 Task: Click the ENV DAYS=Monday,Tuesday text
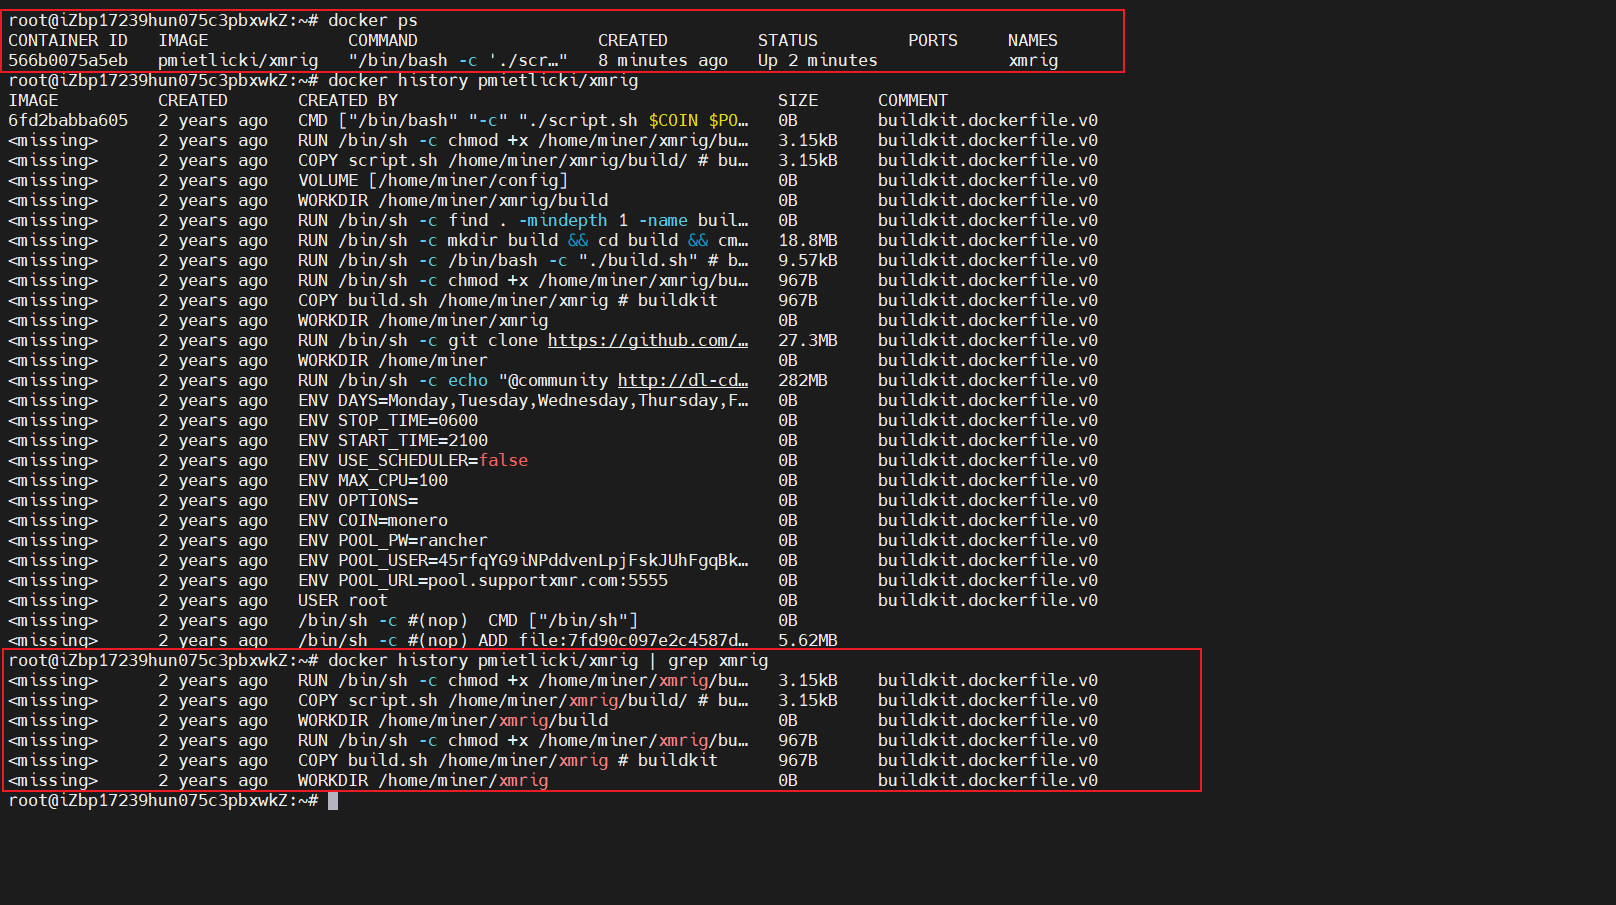pos(523,400)
